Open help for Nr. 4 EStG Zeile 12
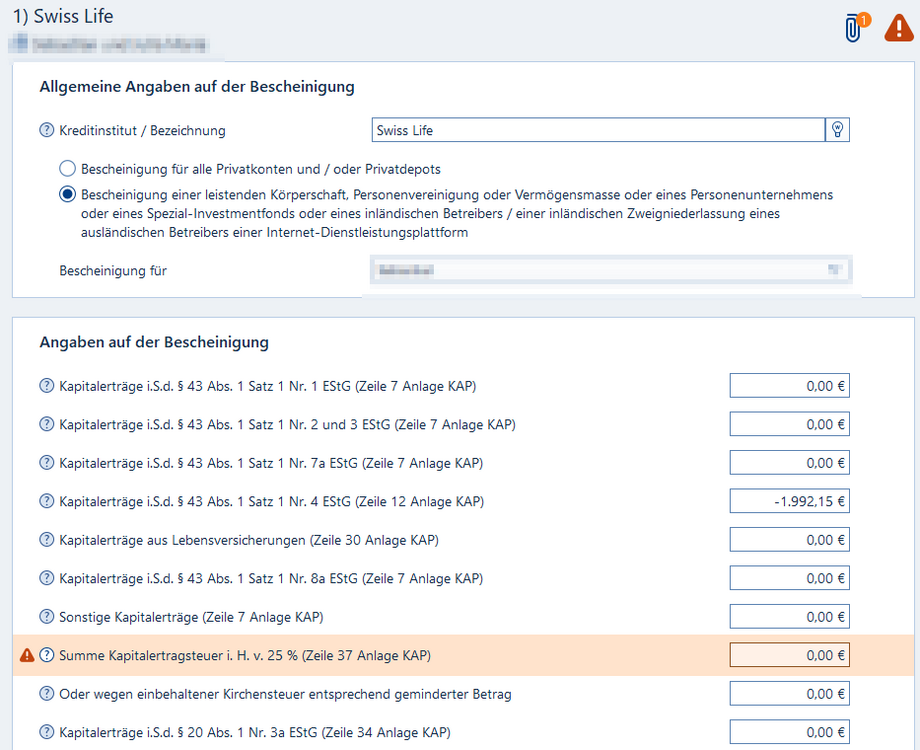This screenshot has width=920, height=750. (x=46, y=502)
